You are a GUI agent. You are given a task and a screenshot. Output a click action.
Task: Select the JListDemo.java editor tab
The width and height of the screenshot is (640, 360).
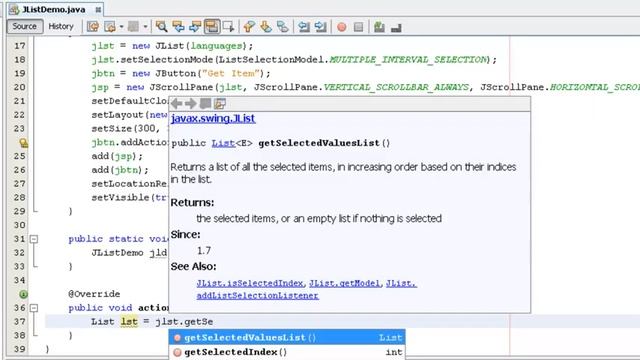54,9
